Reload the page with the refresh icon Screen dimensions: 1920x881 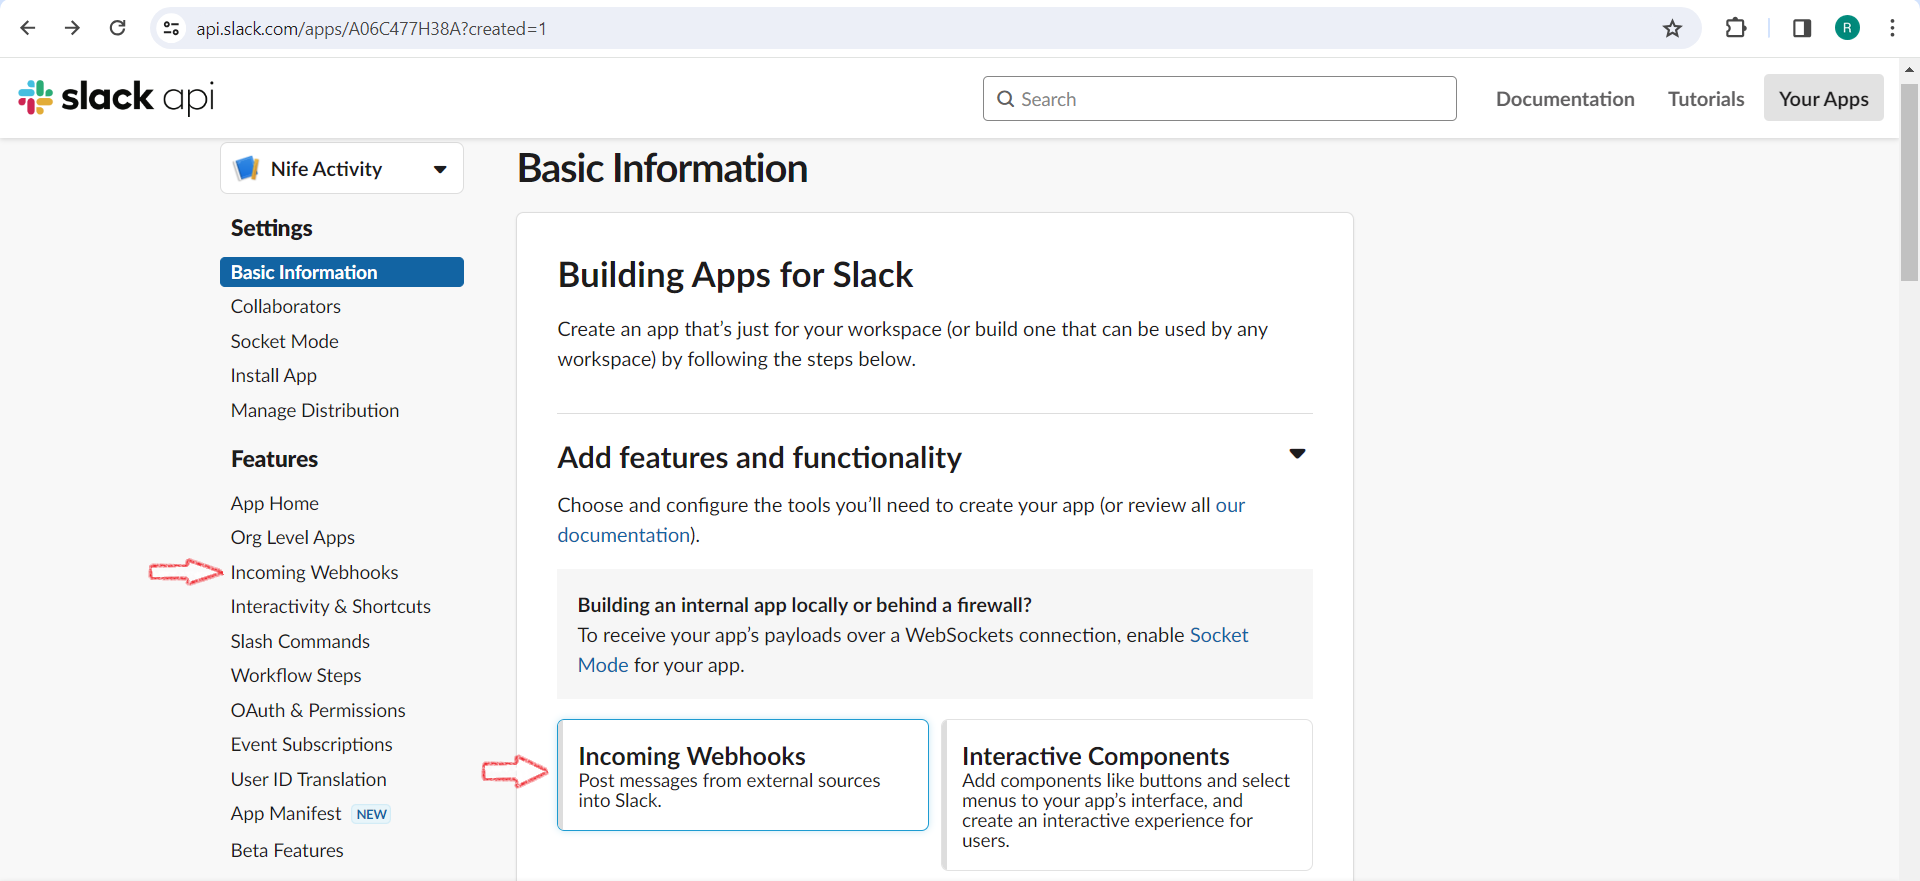point(117,28)
